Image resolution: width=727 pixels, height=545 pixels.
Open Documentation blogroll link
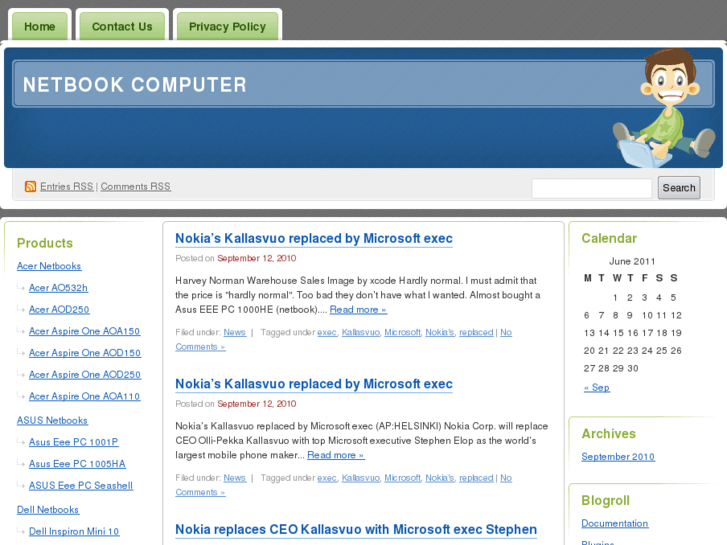(x=615, y=524)
